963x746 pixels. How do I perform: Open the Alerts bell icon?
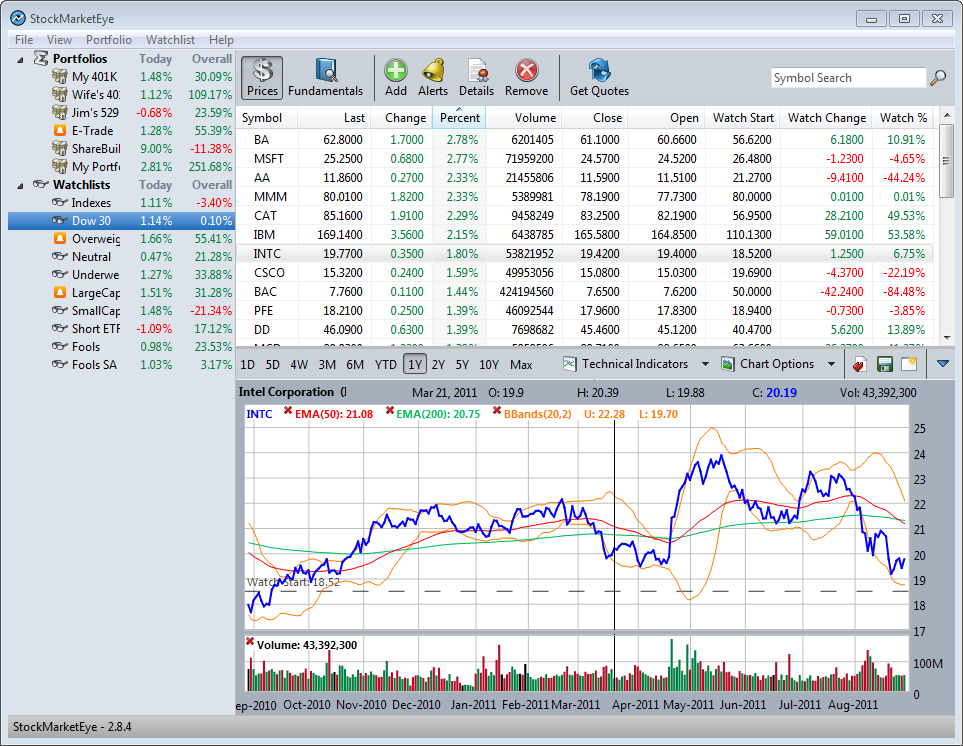[433, 78]
